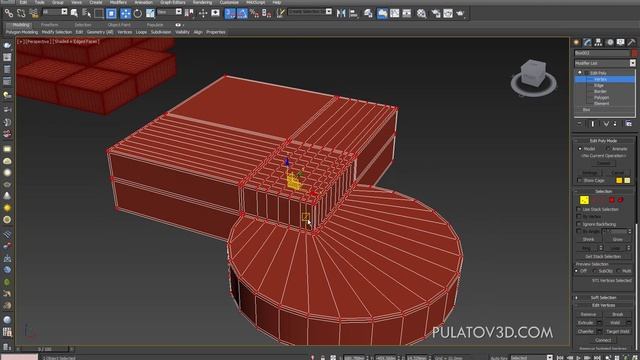Open the Utilities command panel (hammer icon)

(x=631, y=42)
